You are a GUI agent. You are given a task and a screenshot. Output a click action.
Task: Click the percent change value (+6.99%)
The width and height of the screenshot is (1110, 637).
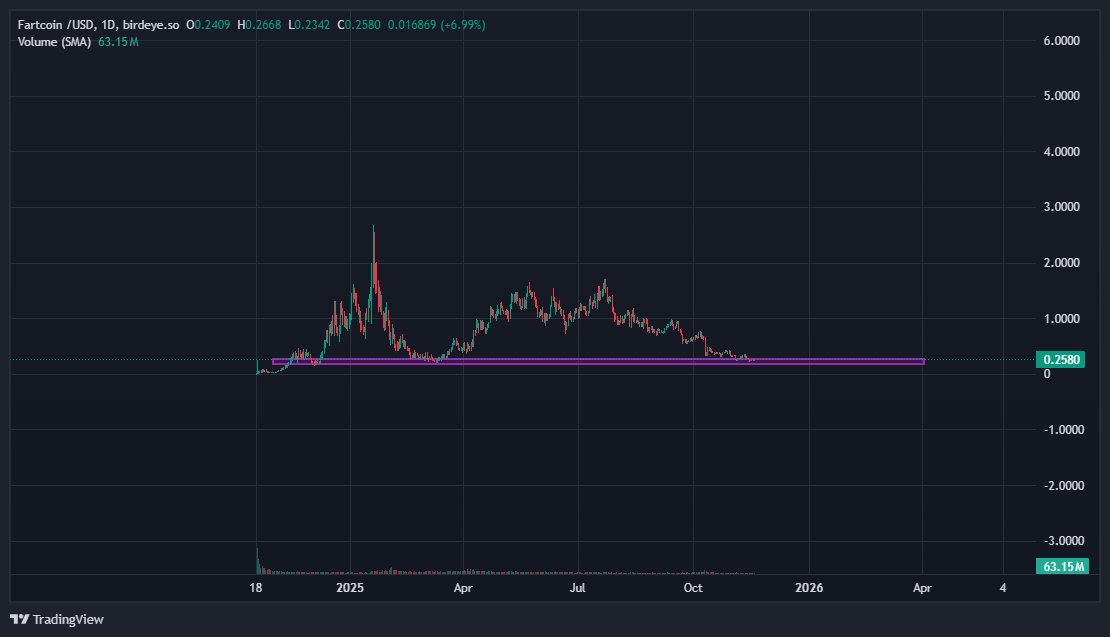tap(463, 25)
